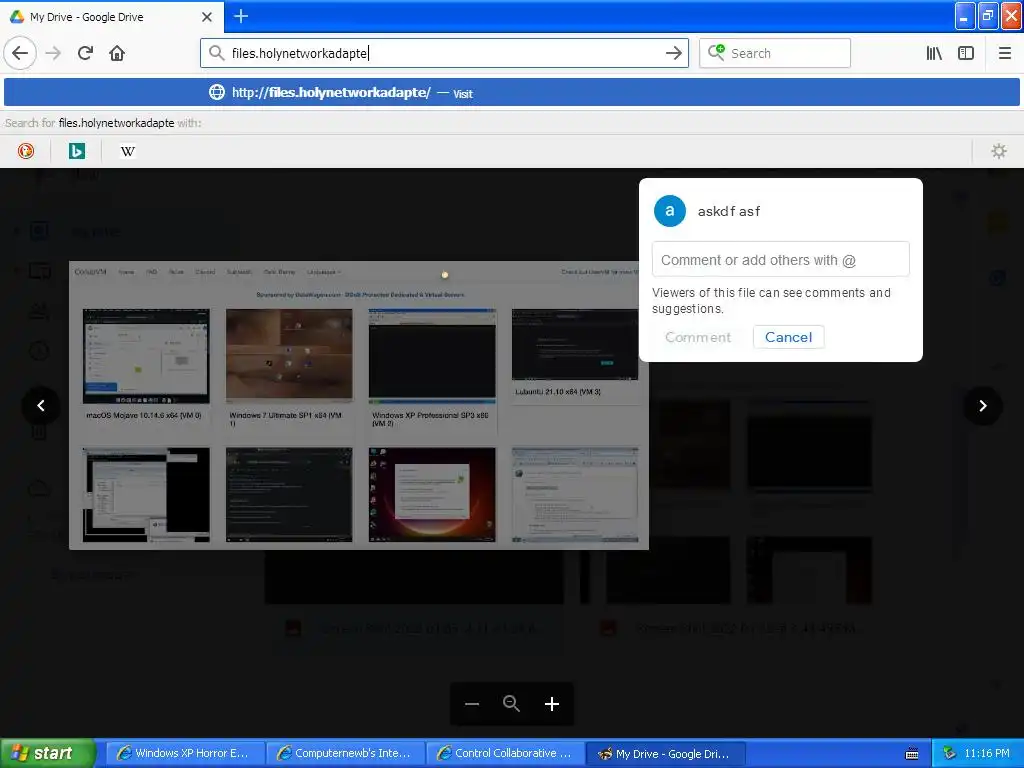Open the browser home page
This screenshot has width=1024, height=768.
click(x=117, y=53)
